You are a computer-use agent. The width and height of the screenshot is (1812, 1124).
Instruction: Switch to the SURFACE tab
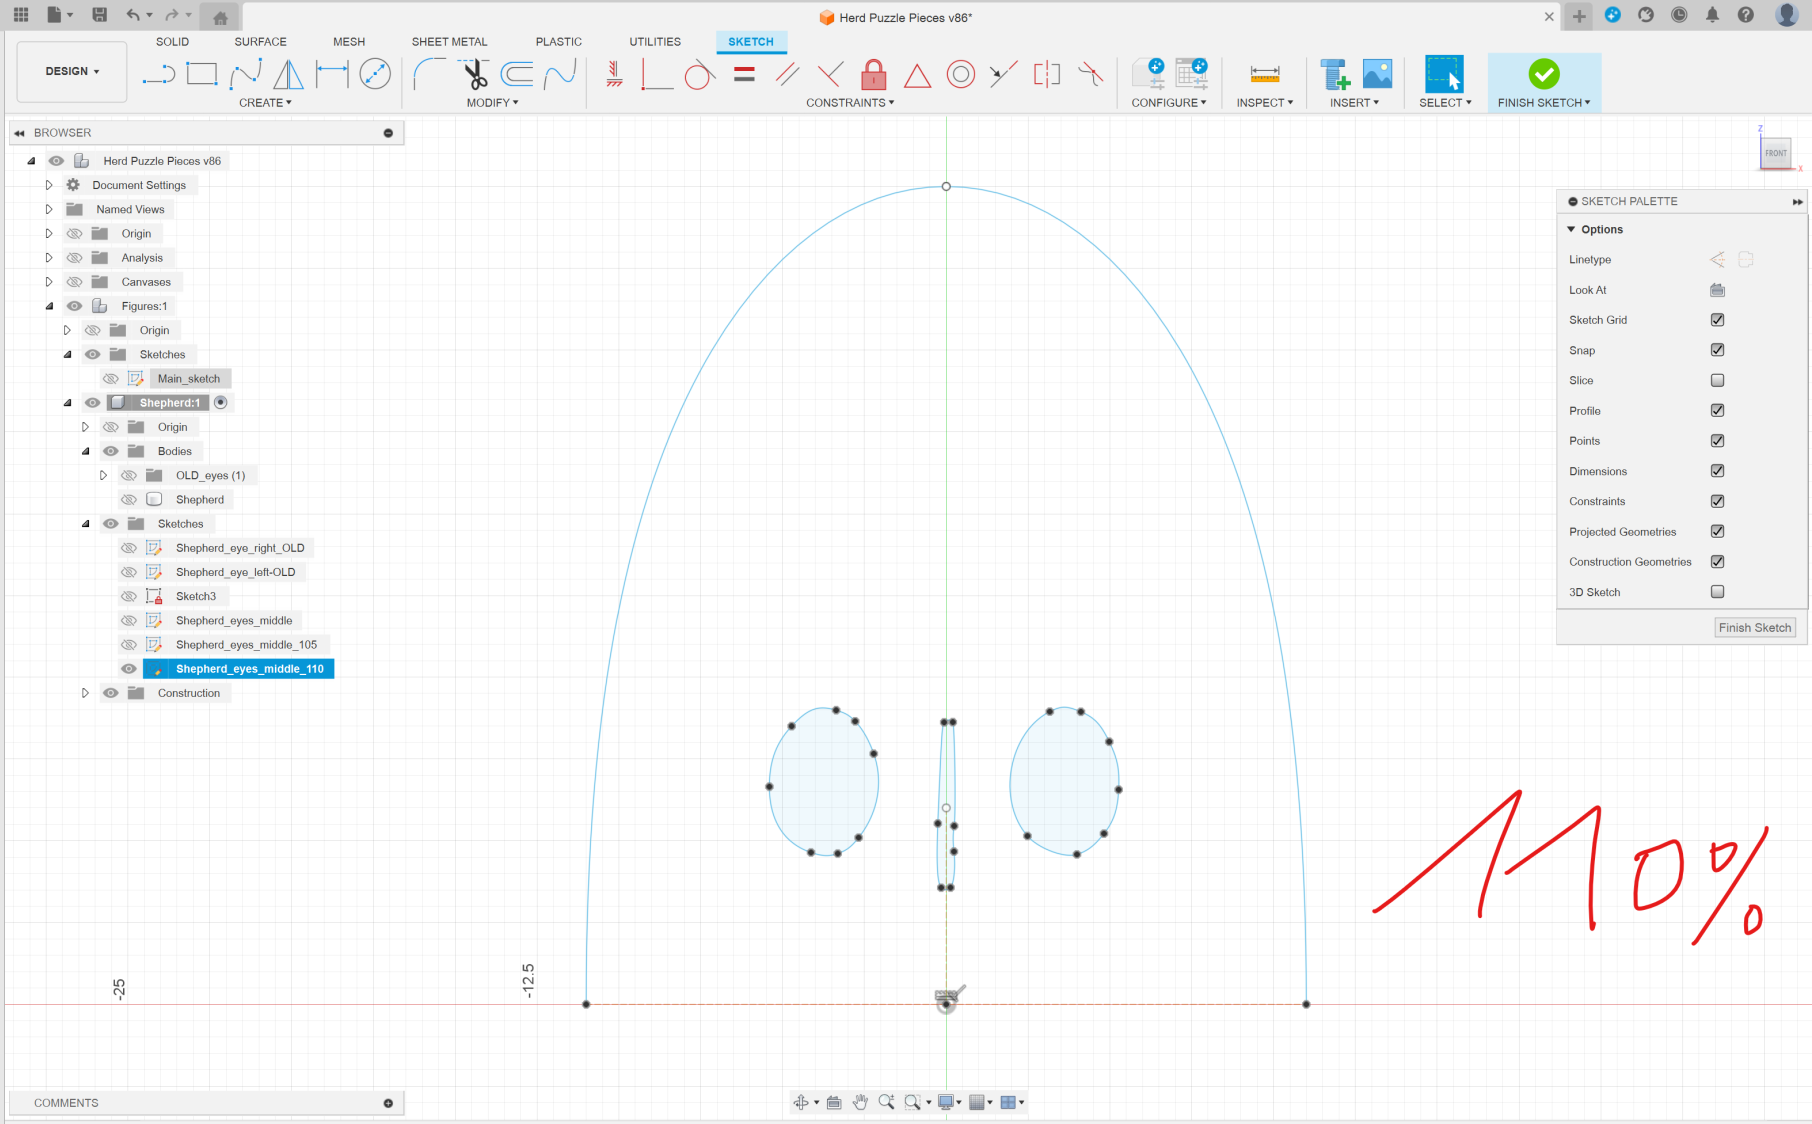[260, 42]
